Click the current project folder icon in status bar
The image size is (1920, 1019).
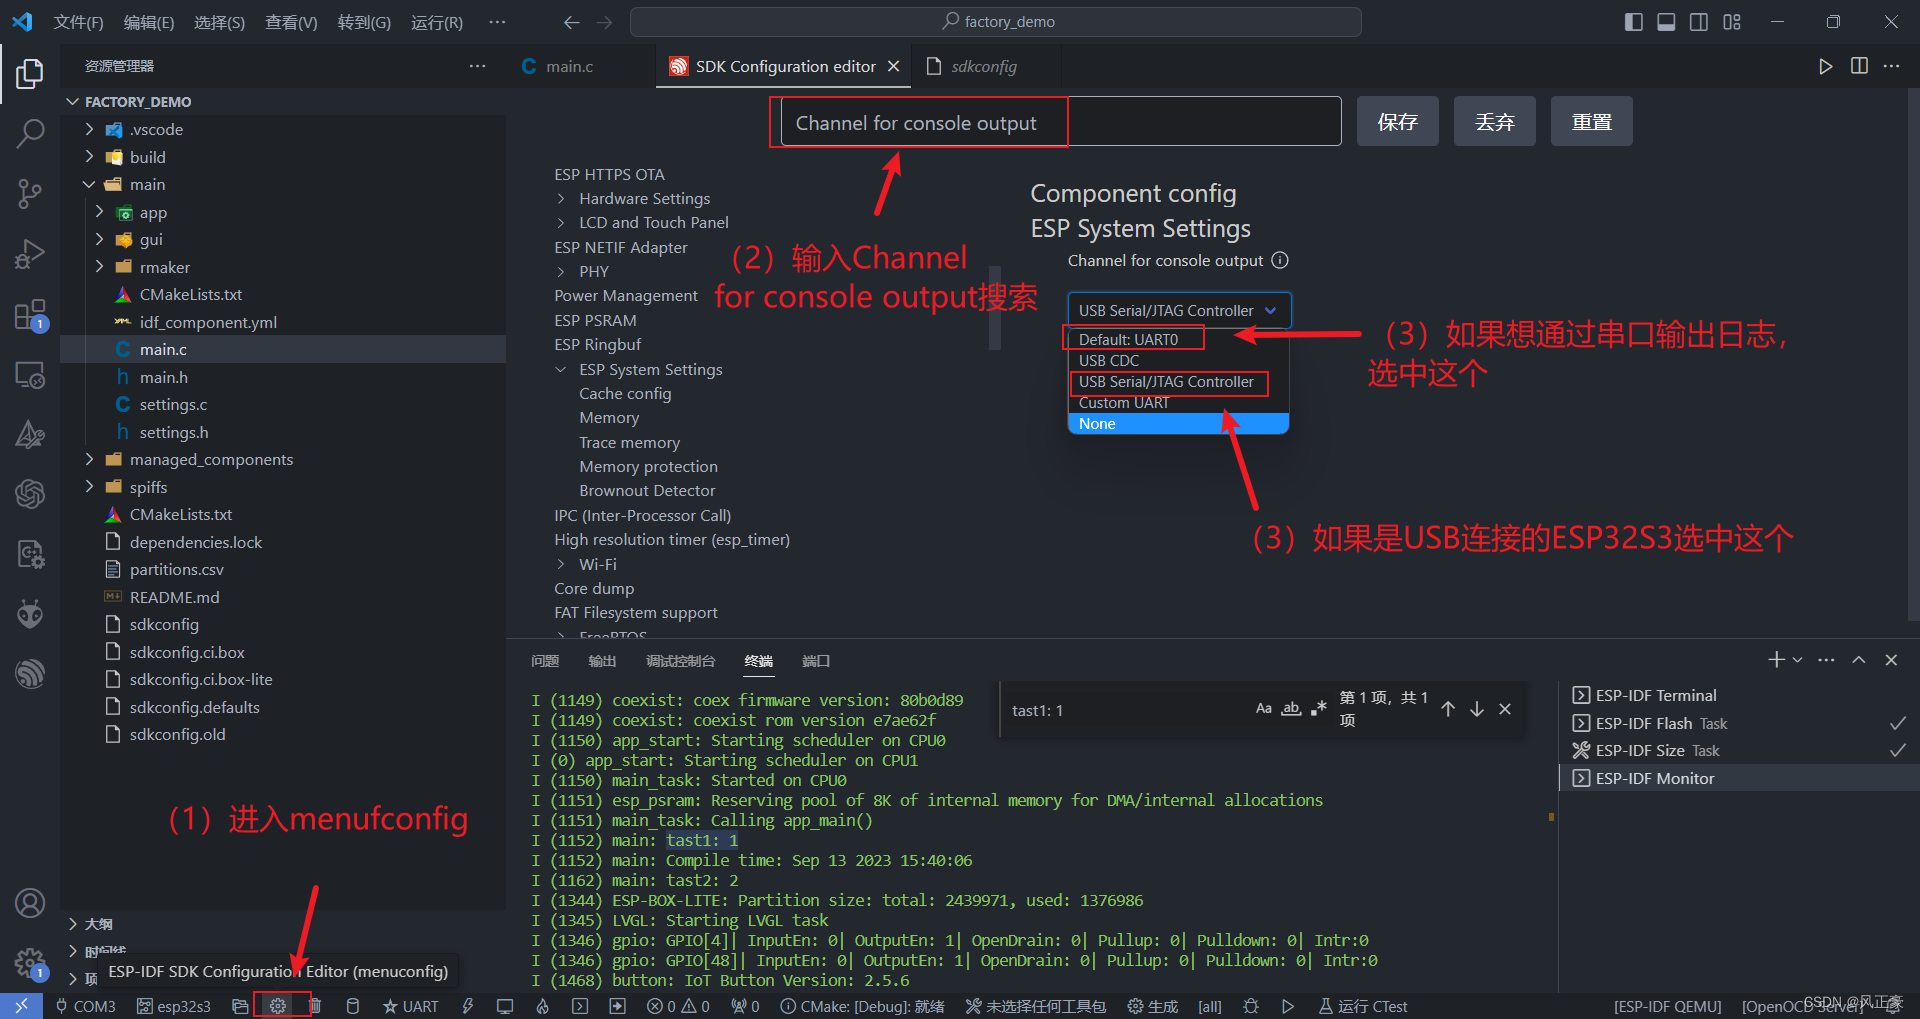(240, 1006)
